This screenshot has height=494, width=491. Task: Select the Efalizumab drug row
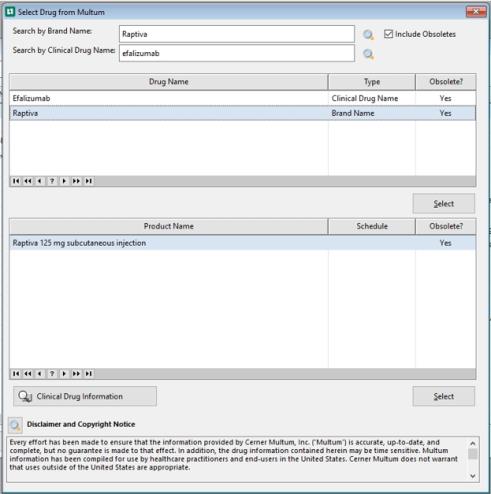click(243, 98)
